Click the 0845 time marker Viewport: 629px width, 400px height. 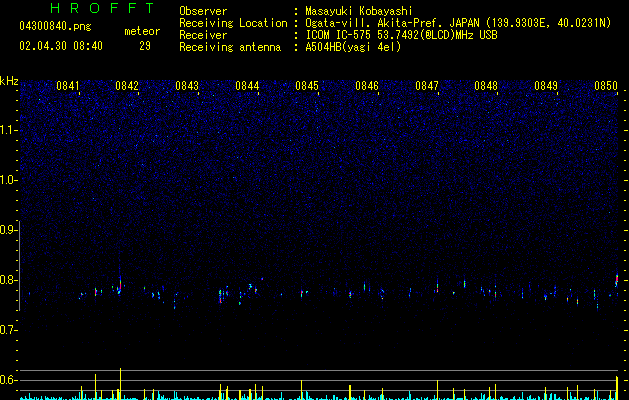coord(307,86)
